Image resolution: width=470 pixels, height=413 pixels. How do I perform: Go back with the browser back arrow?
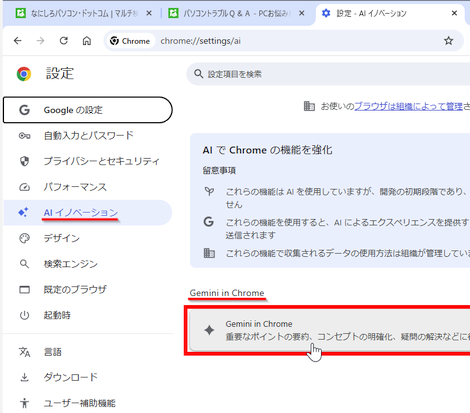[x=18, y=41]
